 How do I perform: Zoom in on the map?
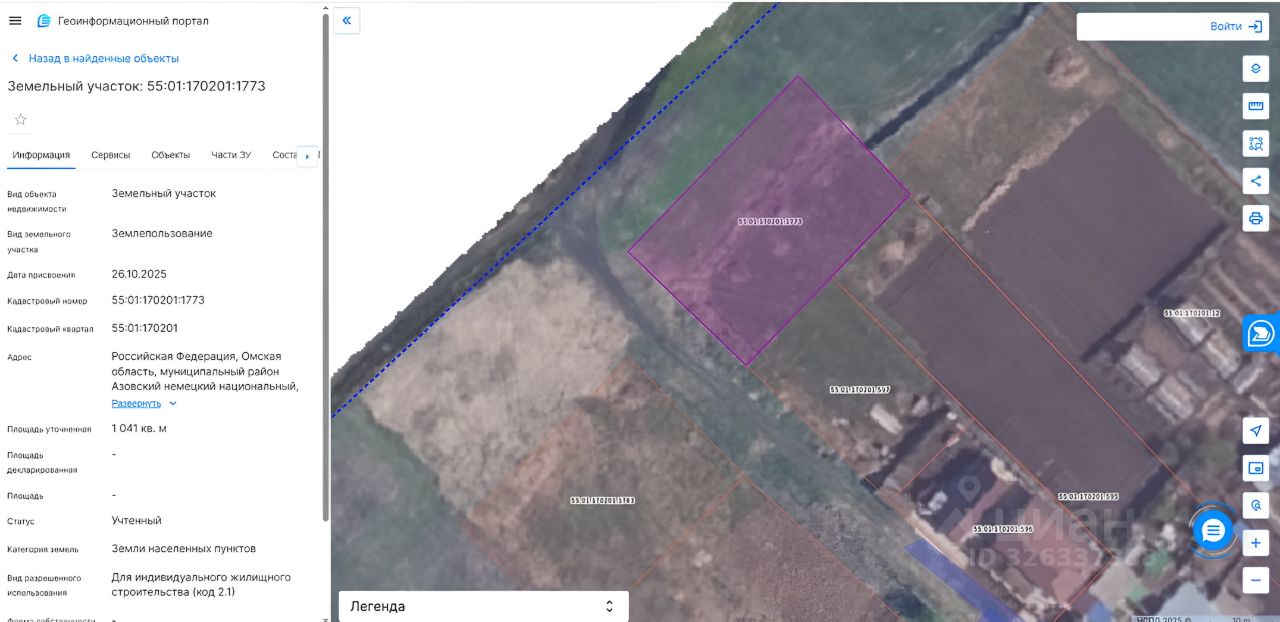click(1255, 543)
